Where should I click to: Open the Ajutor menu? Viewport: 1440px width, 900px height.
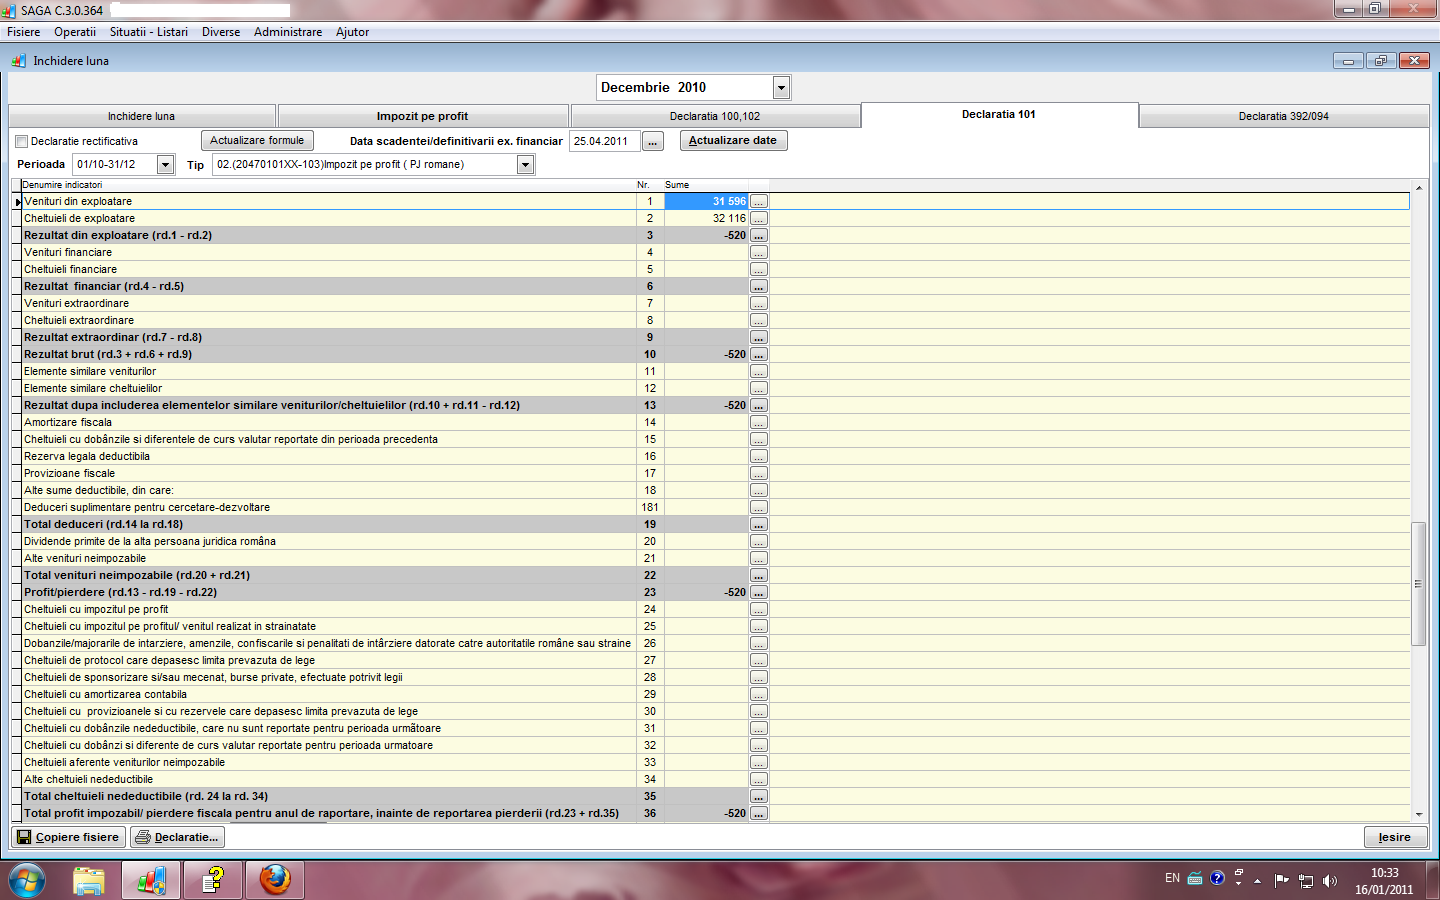tap(352, 32)
